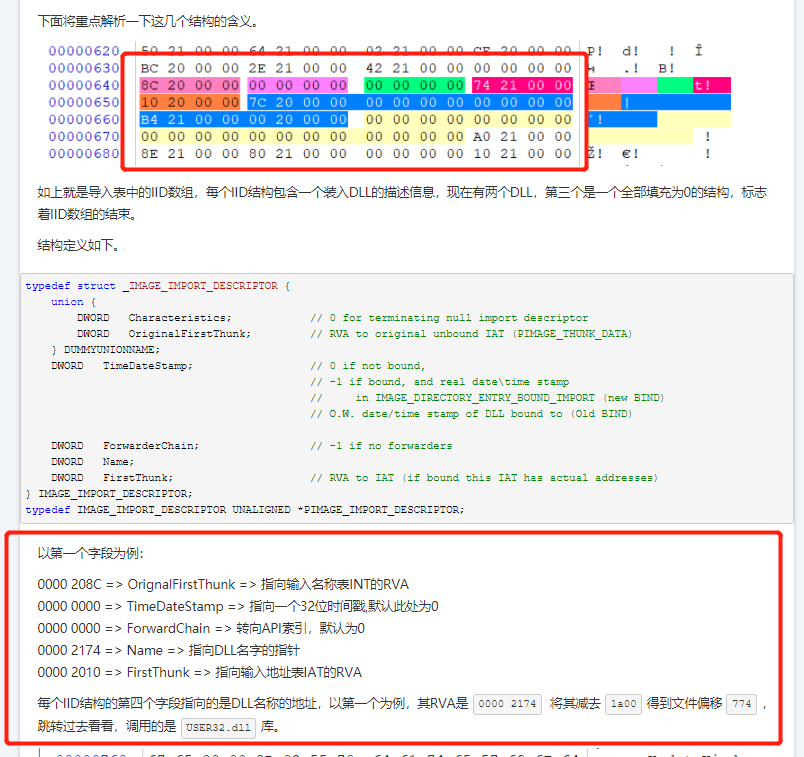Click inline code box 'USER32.dll'
Screen dimensions: 804x757
click(218, 727)
